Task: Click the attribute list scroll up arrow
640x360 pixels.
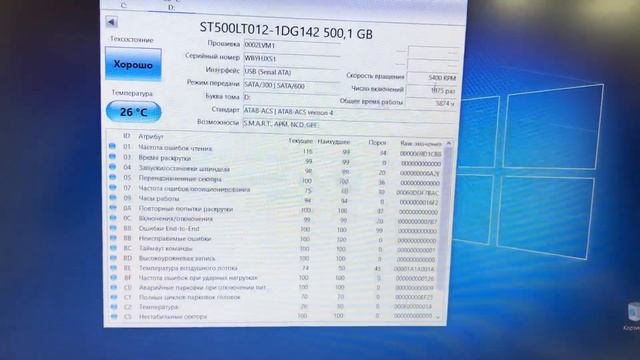Action: [x=449, y=143]
